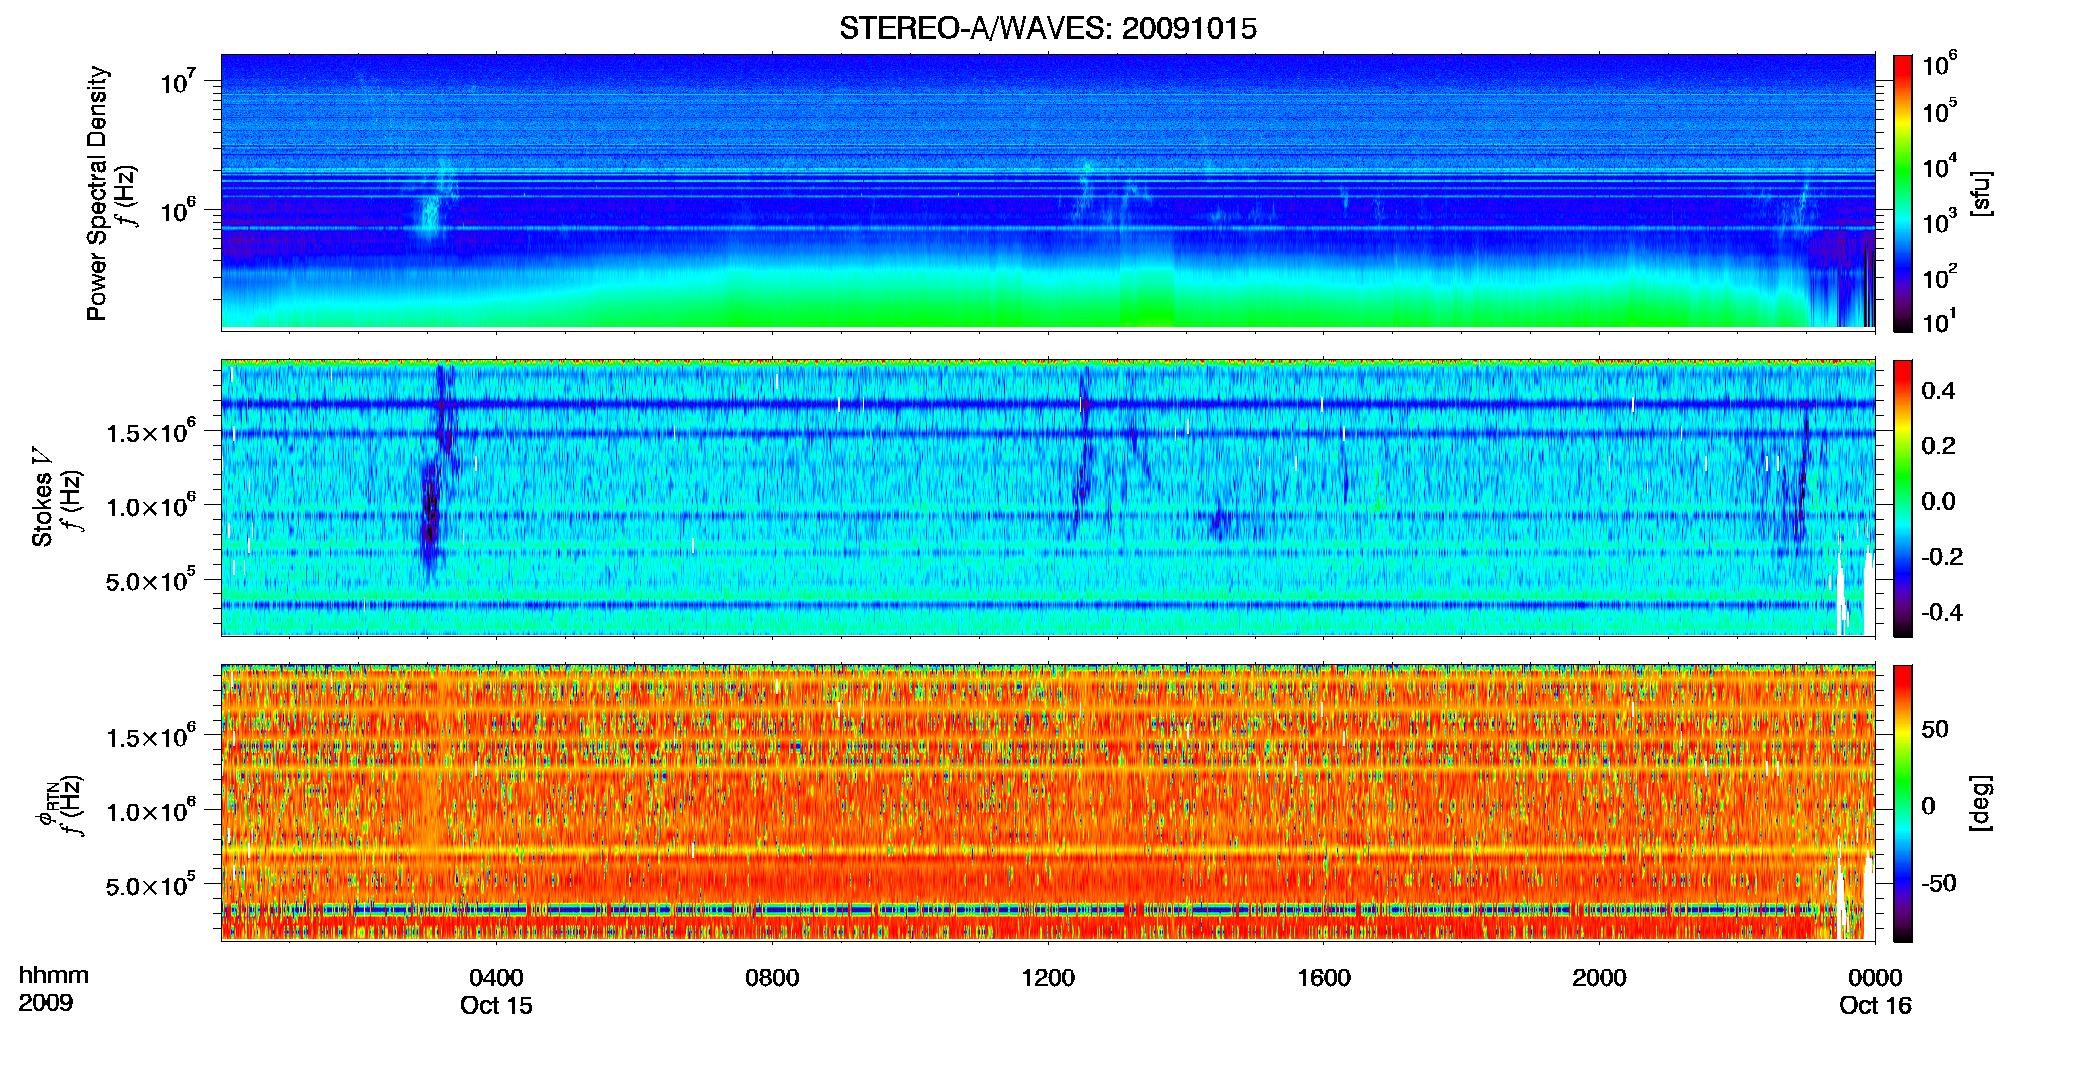This screenshot has height=1080, width=2096.
Task: Click the power spectral density colorbar
Action: (1903, 192)
